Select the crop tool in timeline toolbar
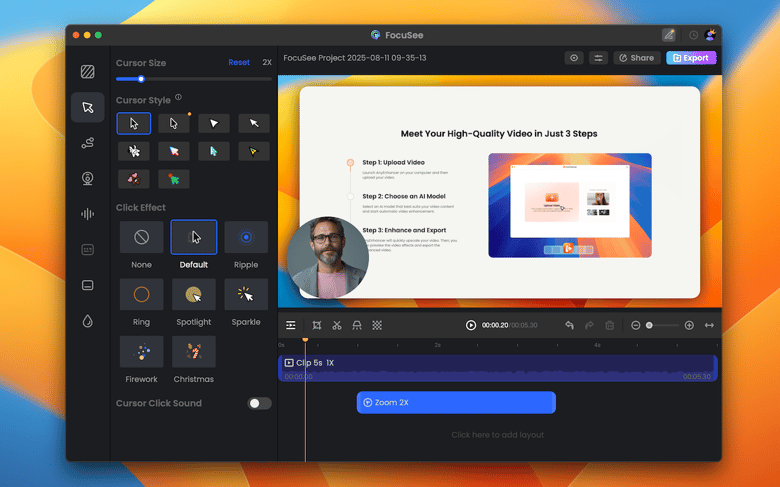This screenshot has width=780, height=487. [316, 325]
